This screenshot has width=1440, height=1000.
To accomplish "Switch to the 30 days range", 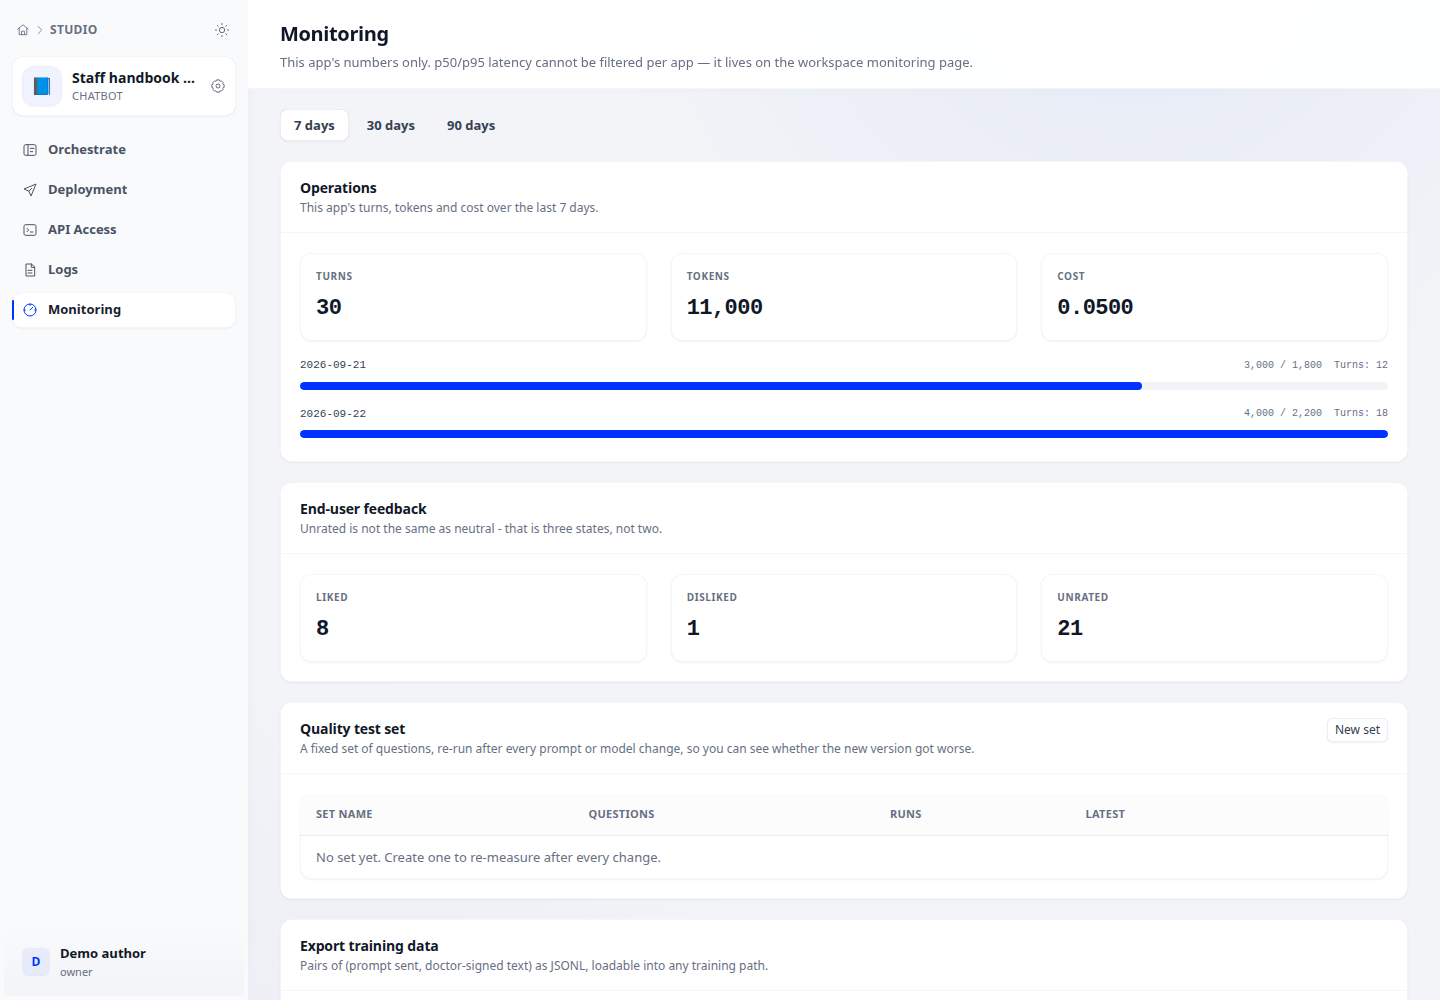I will click(x=390, y=125).
